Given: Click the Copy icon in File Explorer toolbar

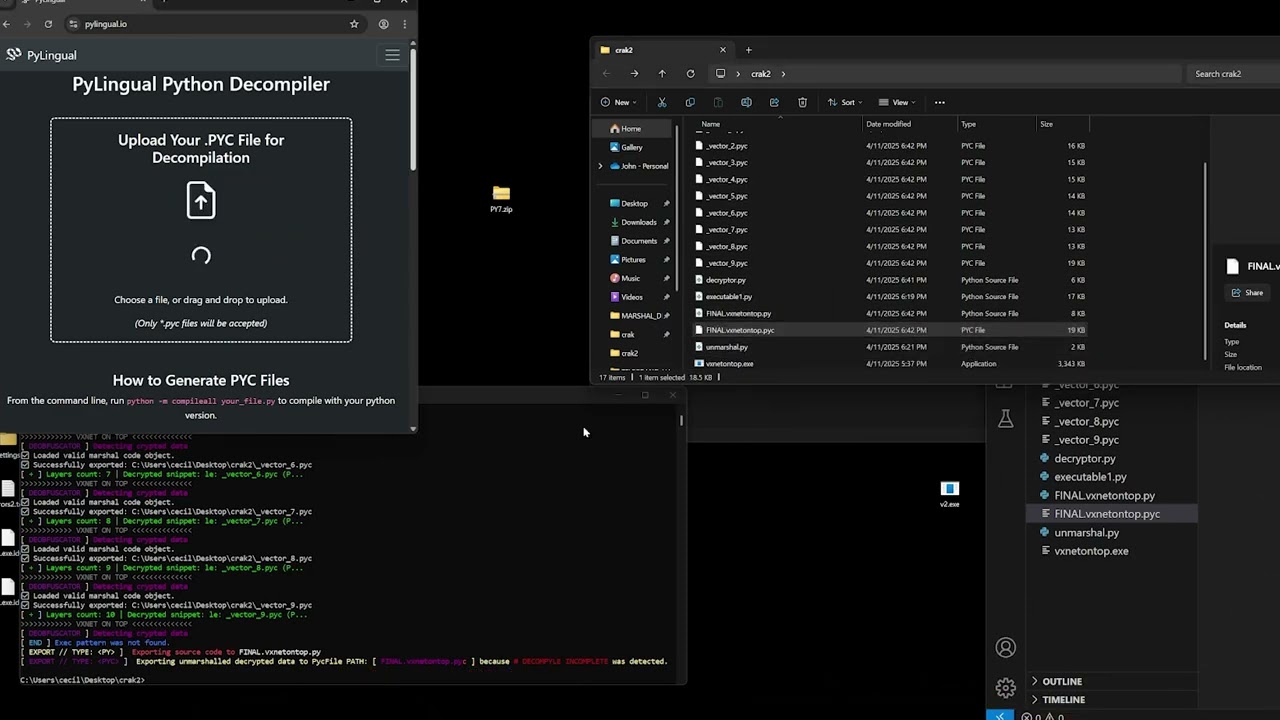Looking at the screenshot, I should click(x=690, y=102).
